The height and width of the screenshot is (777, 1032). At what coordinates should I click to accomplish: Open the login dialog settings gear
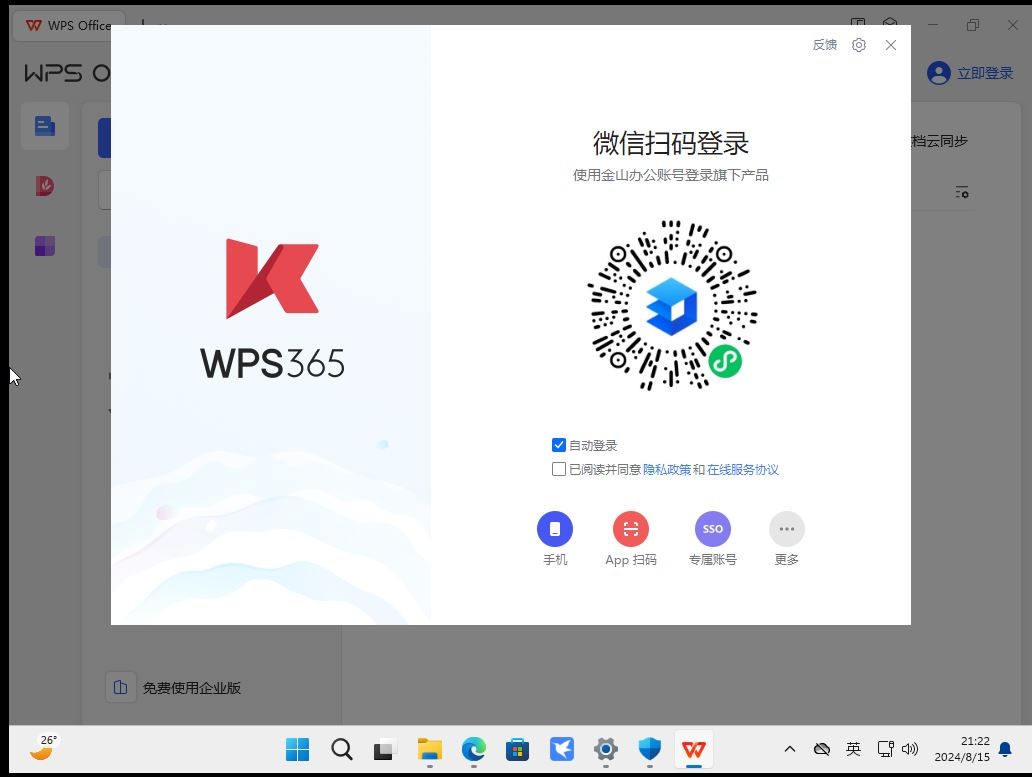pyautogui.click(x=858, y=45)
